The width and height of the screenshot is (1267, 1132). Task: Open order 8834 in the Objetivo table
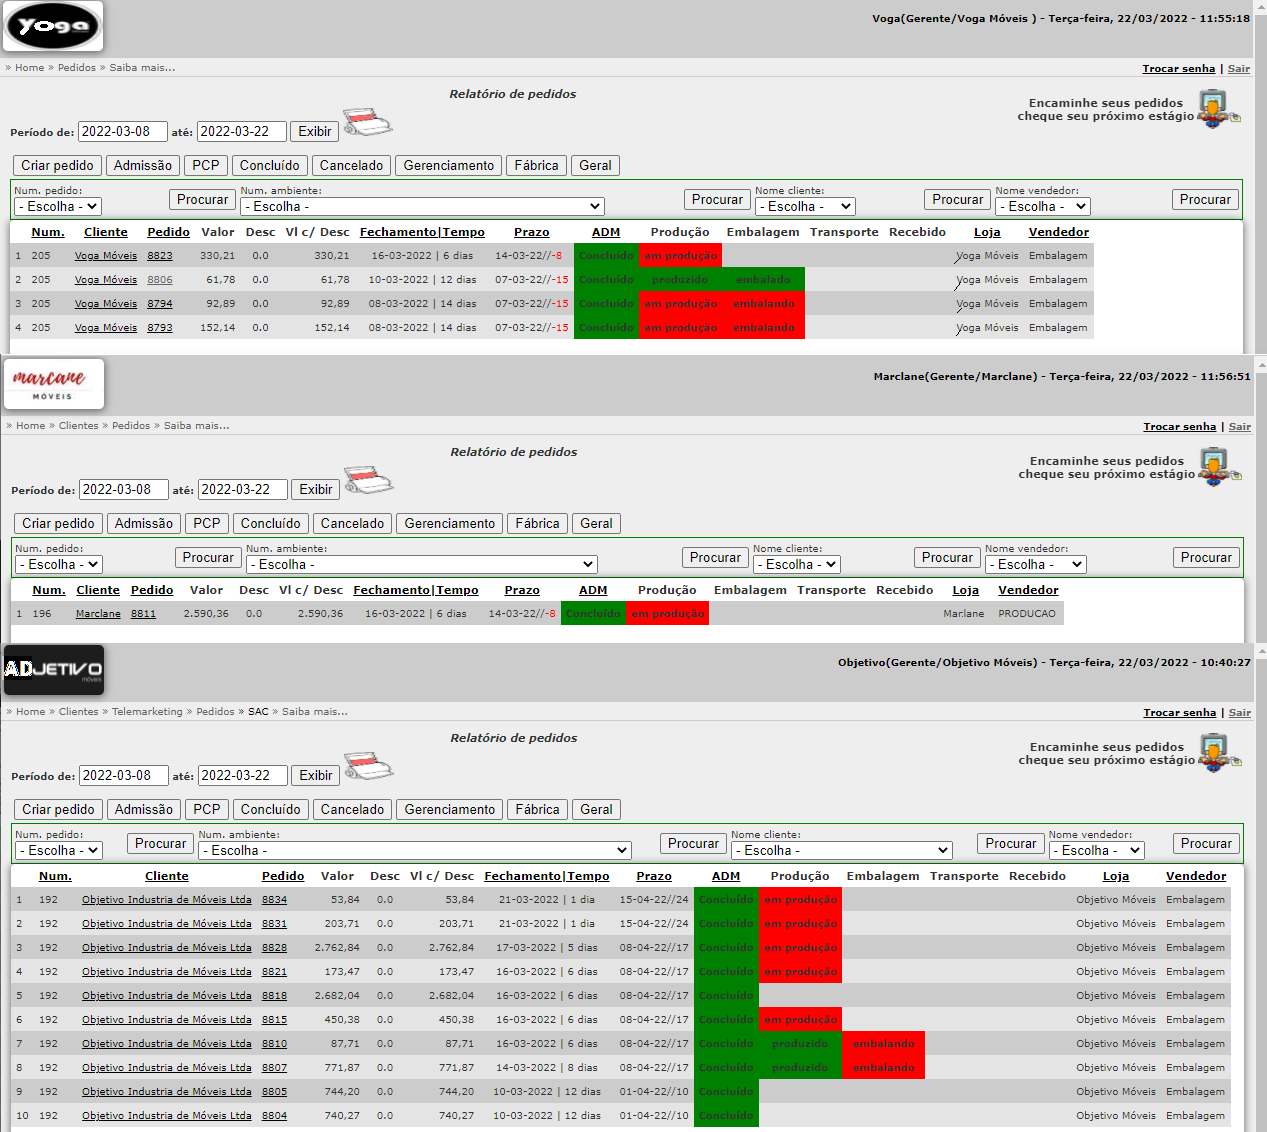274,900
